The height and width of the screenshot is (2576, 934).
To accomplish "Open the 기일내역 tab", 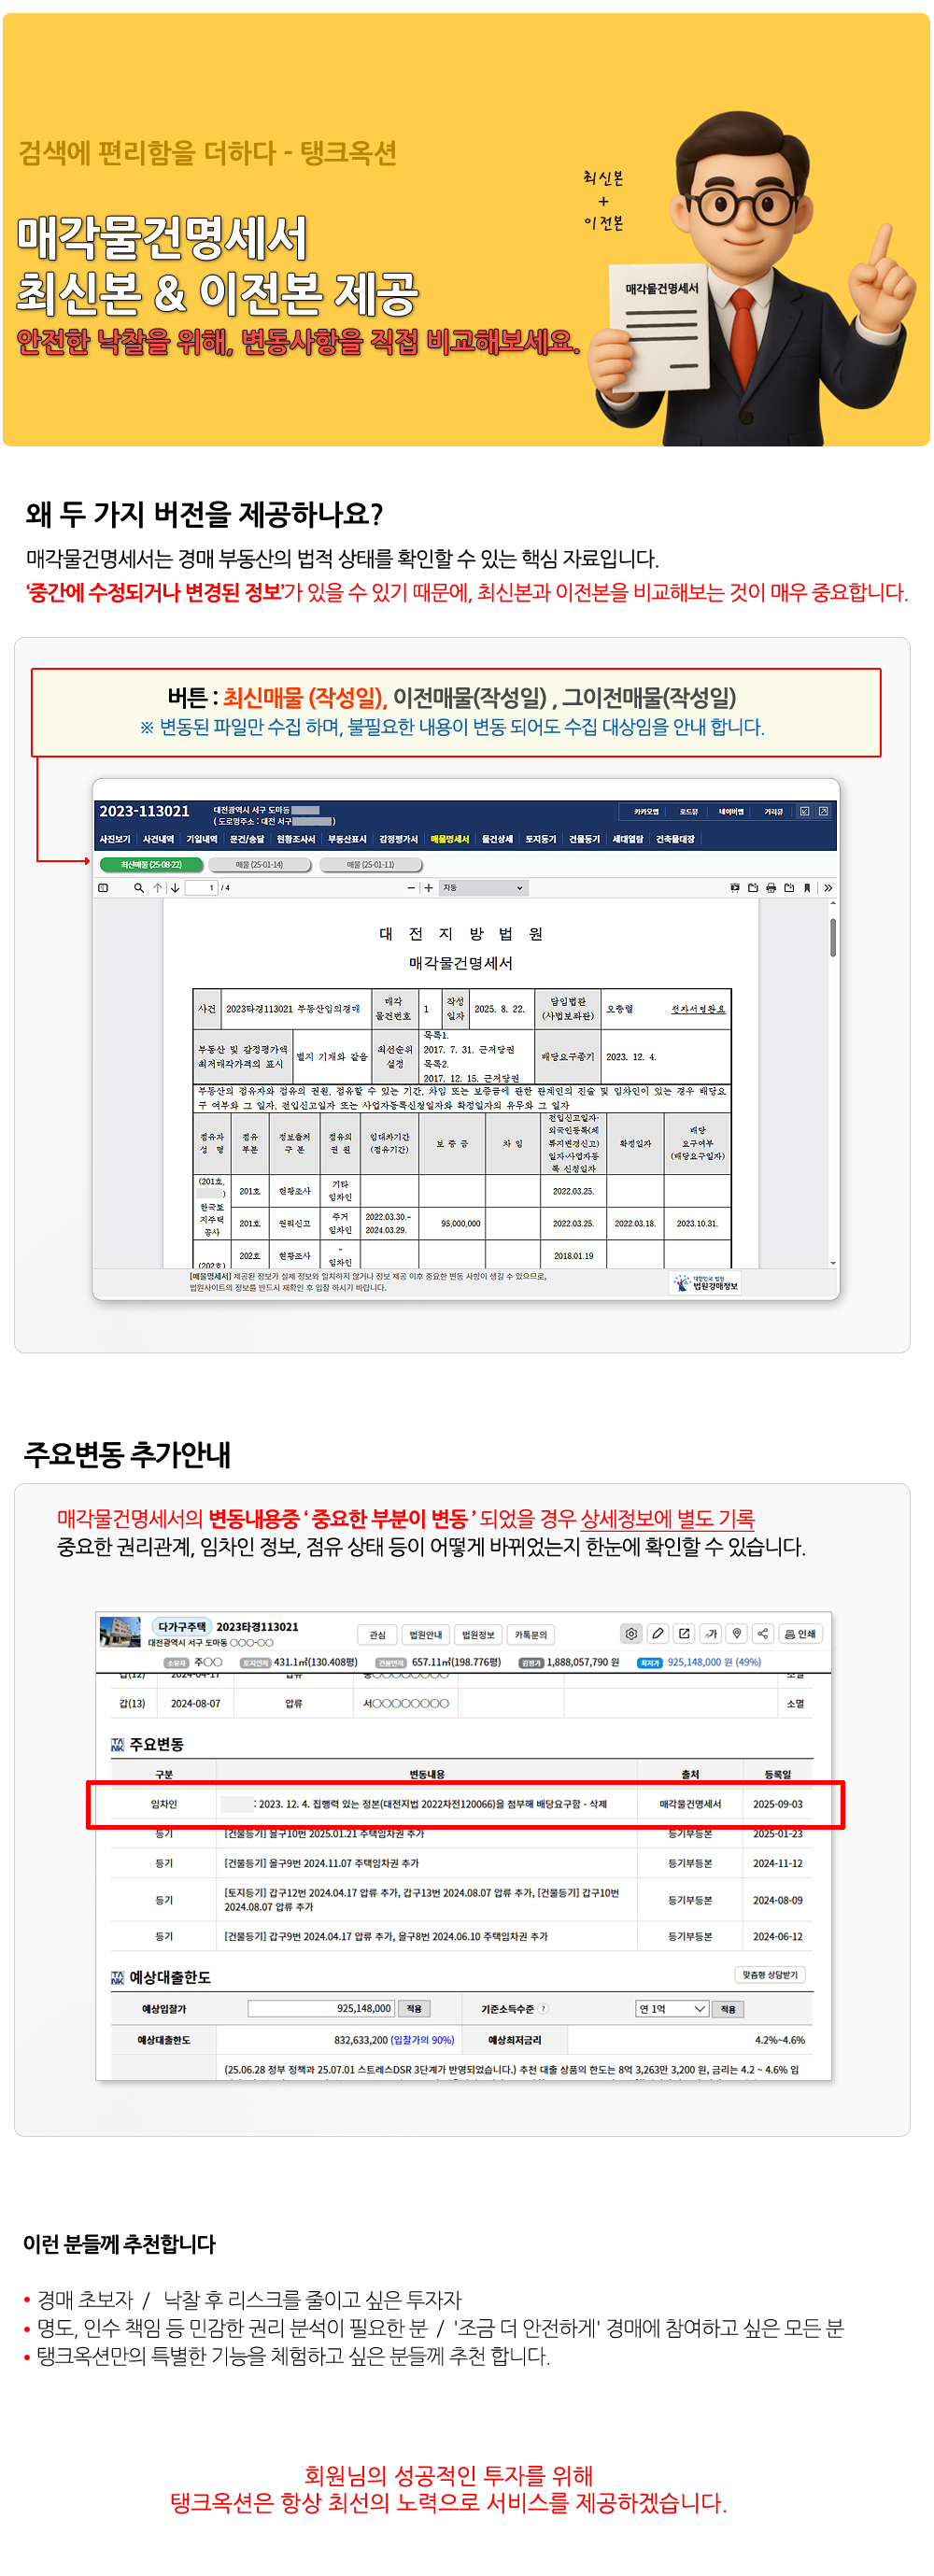I will tap(201, 840).
